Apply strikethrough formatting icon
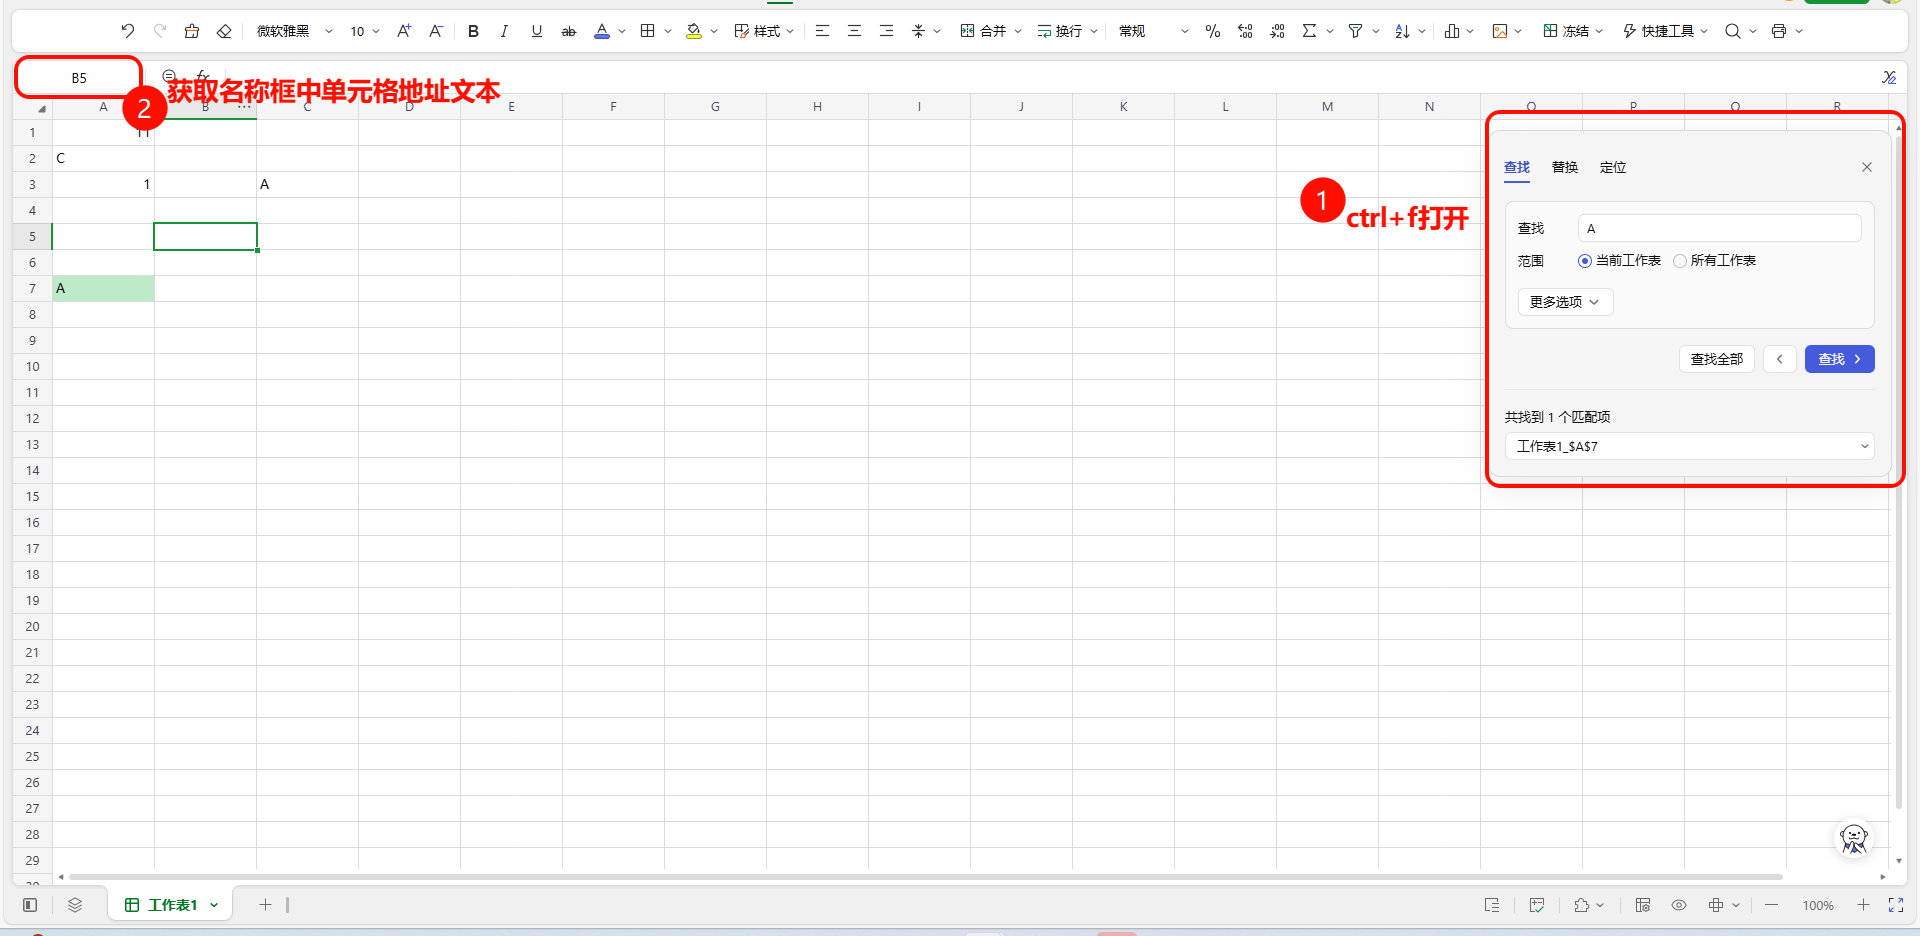The image size is (1920, 936). click(x=569, y=31)
